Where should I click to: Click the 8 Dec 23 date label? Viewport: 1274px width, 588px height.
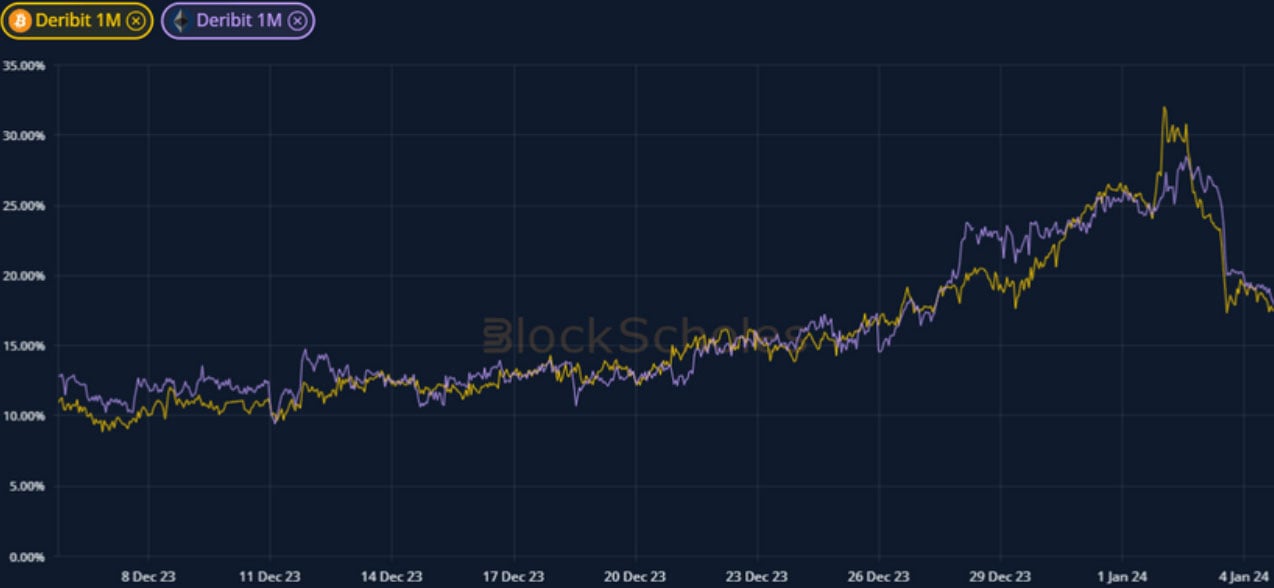point(148,576)
